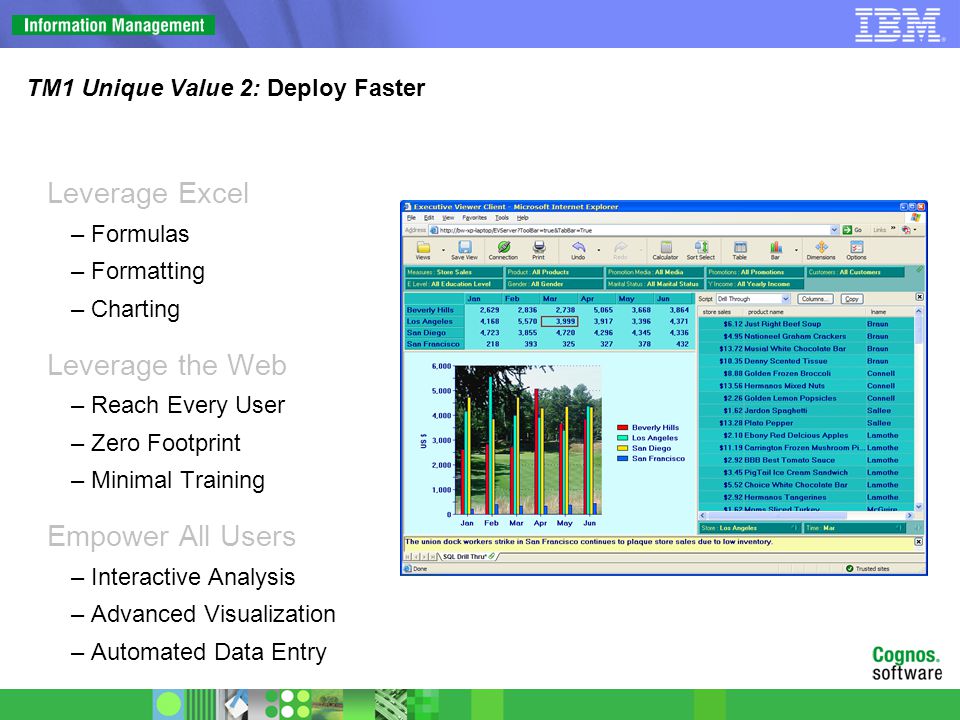The image size is (960, 720).
Task: Click the results list scroll-down arrow
Action: tap(918, 507)
